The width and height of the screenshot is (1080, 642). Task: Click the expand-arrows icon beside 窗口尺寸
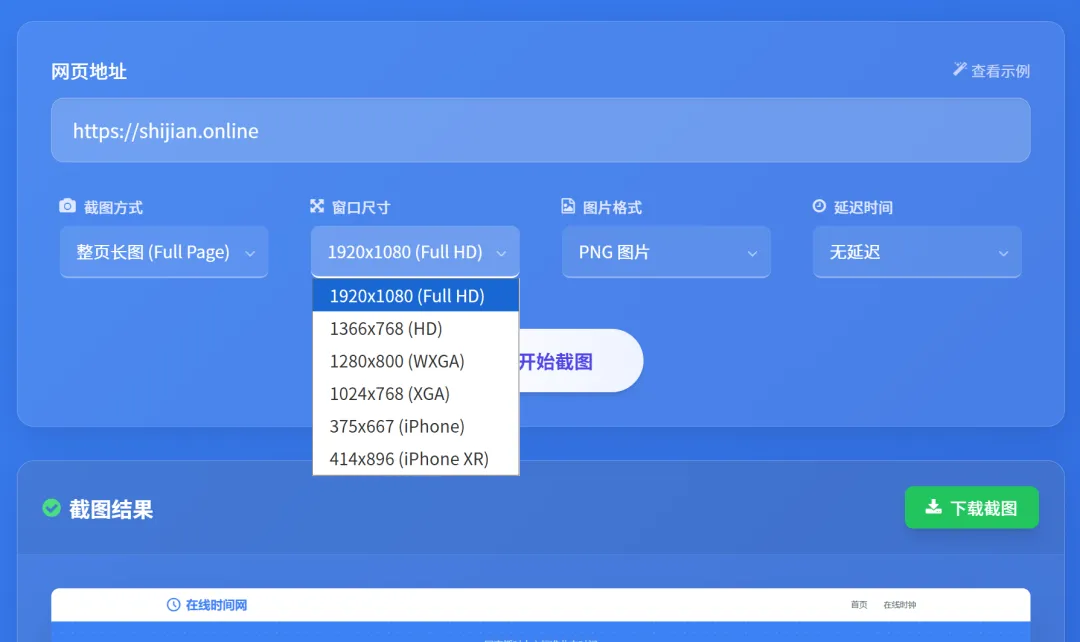pyautogui.click(x=317, y=206)
